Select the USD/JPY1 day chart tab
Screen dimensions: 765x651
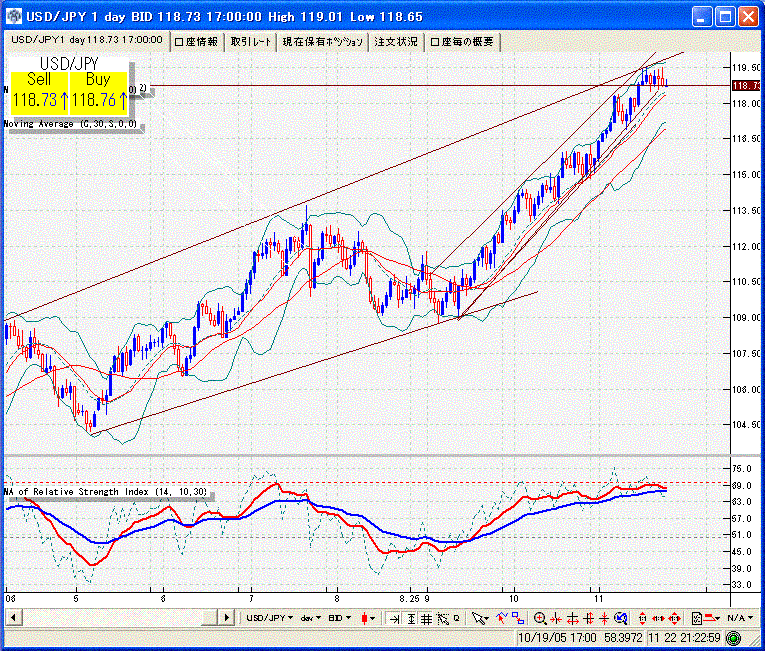click(87, 40)
